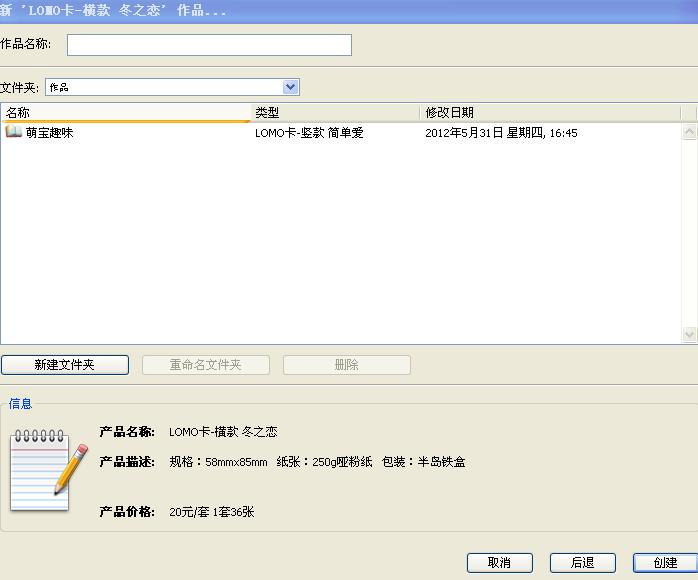Screen dimensions: 698x580
Task: Click the book icon beside 萌宝趣味
Action: [x=13, y=131]
